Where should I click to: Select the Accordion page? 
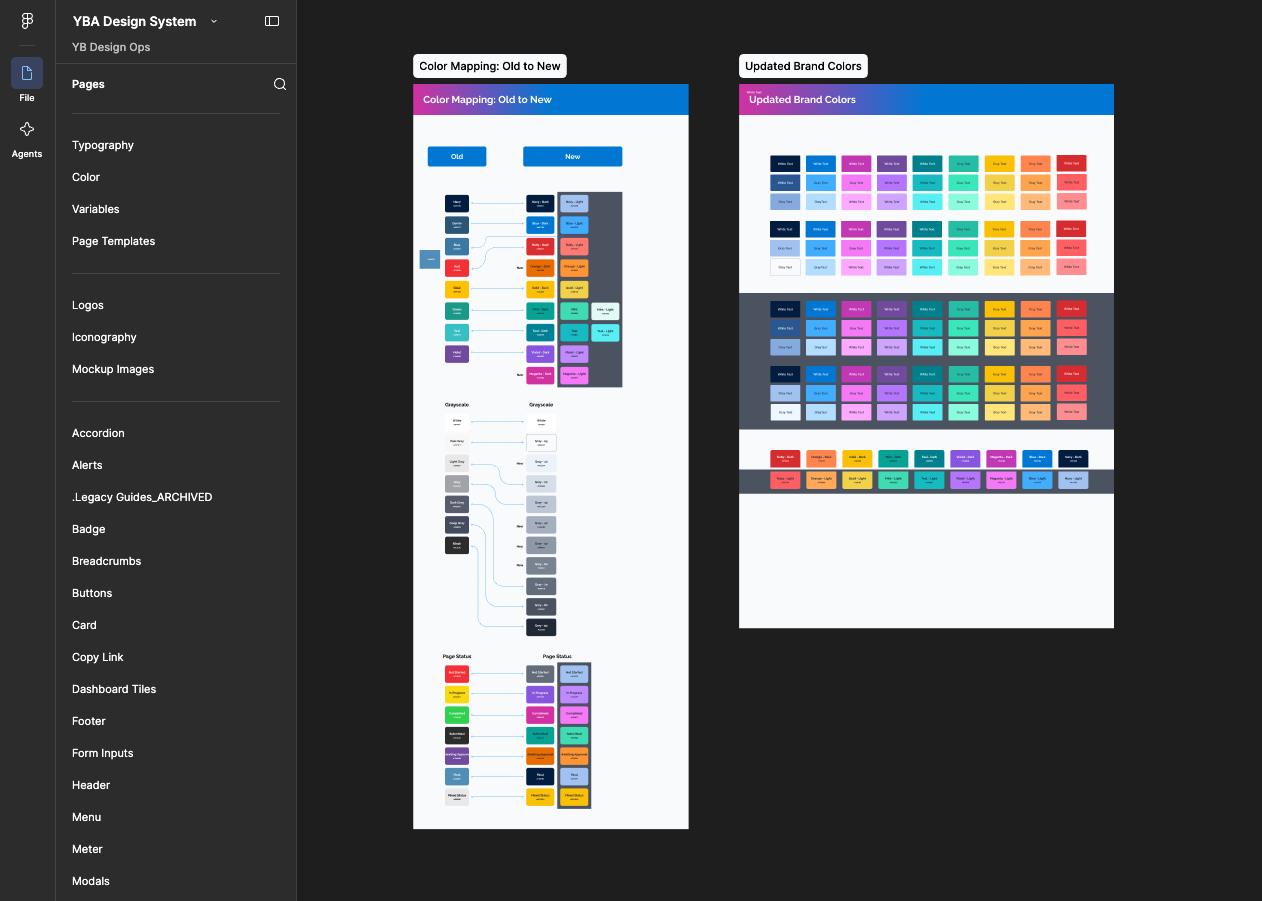tap(98, 433)
